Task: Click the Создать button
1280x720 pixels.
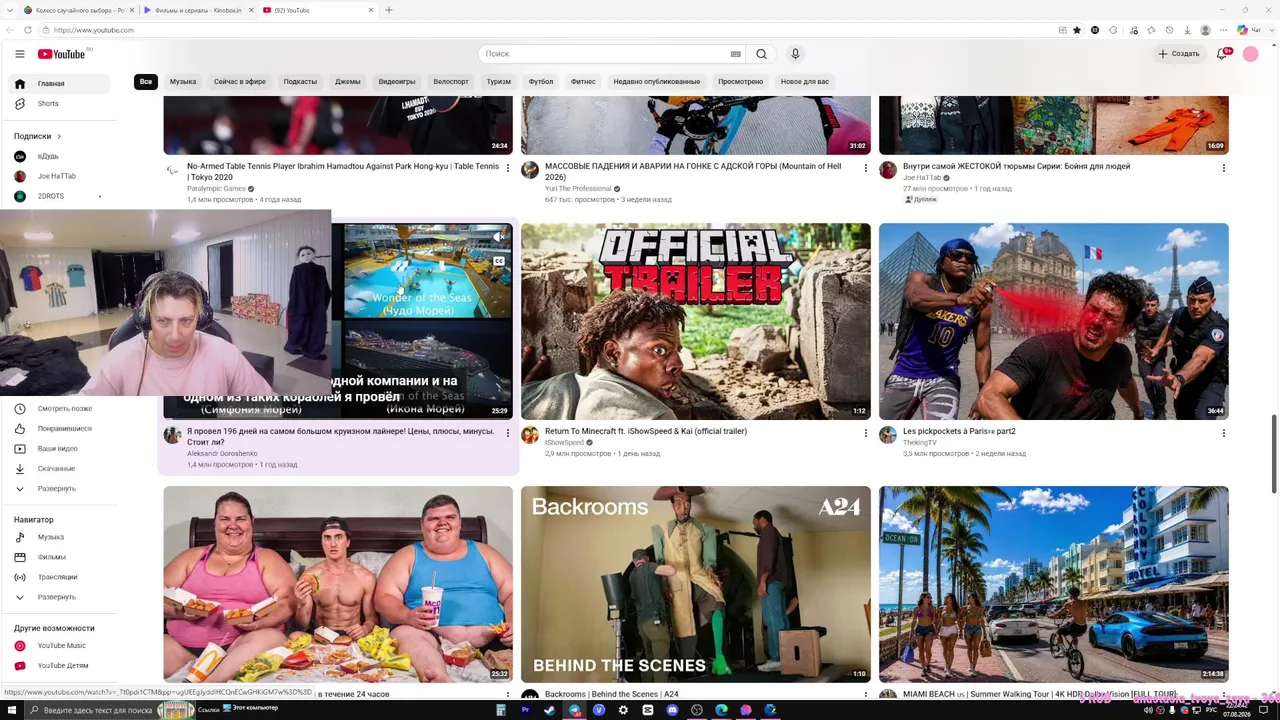Action: click(x=1180, y=54)
